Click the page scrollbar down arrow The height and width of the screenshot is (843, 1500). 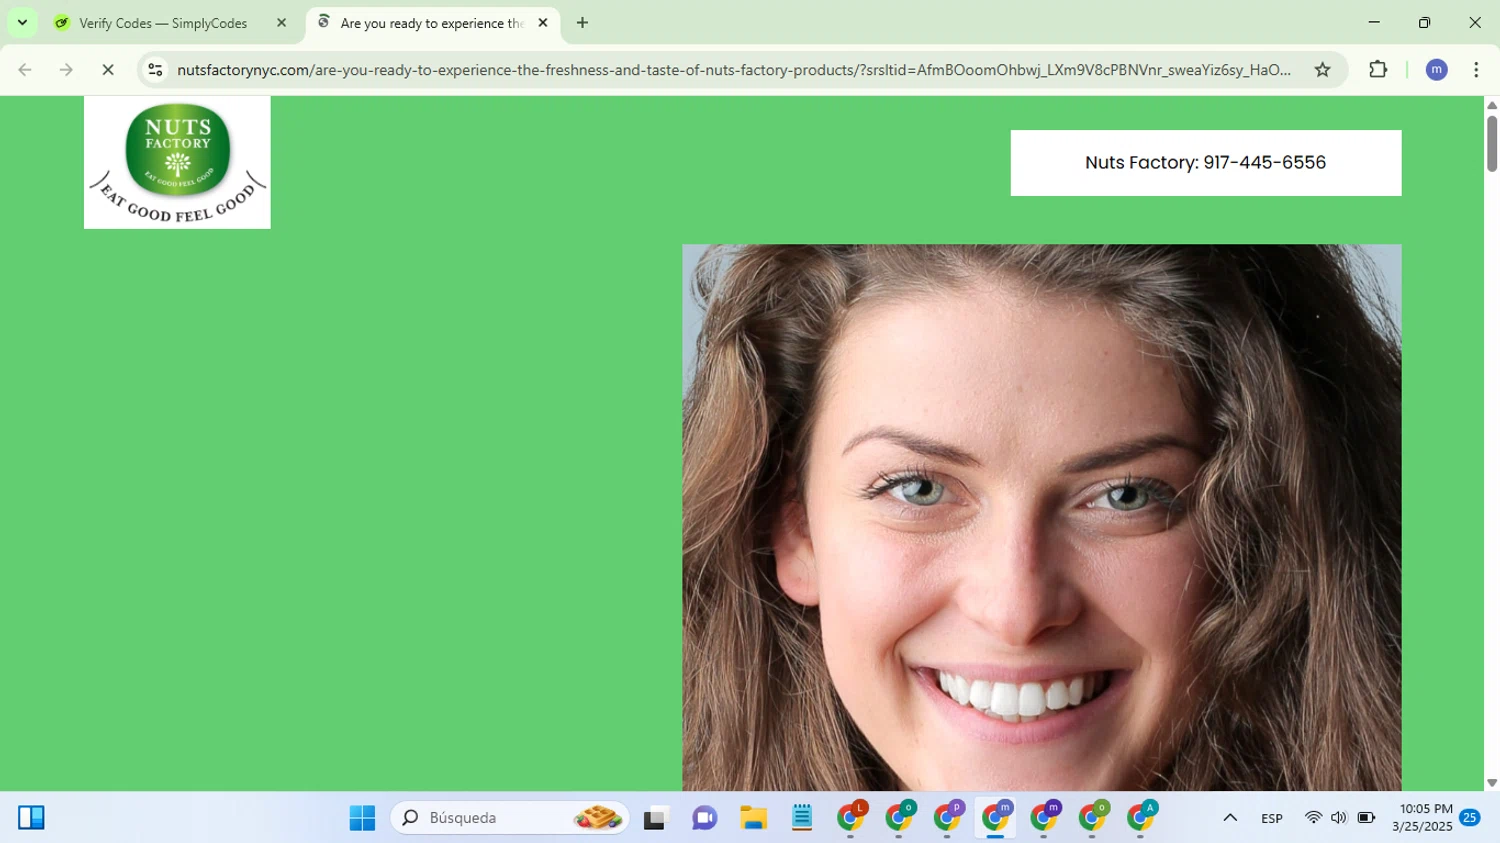pyautogui.click(x=1491, y=783)
